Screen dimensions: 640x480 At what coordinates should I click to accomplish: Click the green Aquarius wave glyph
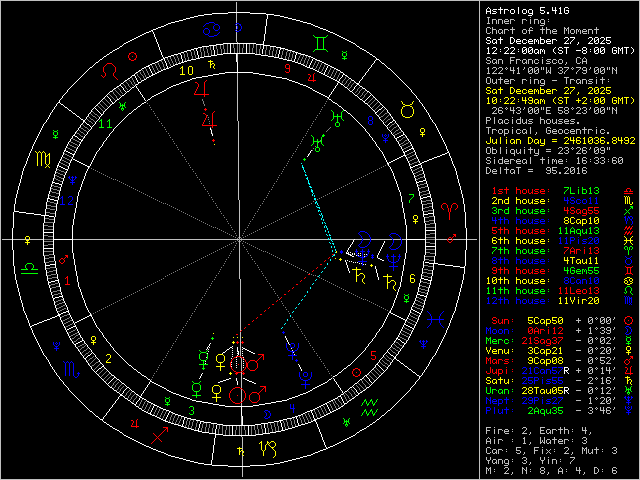tap(369, 408)
